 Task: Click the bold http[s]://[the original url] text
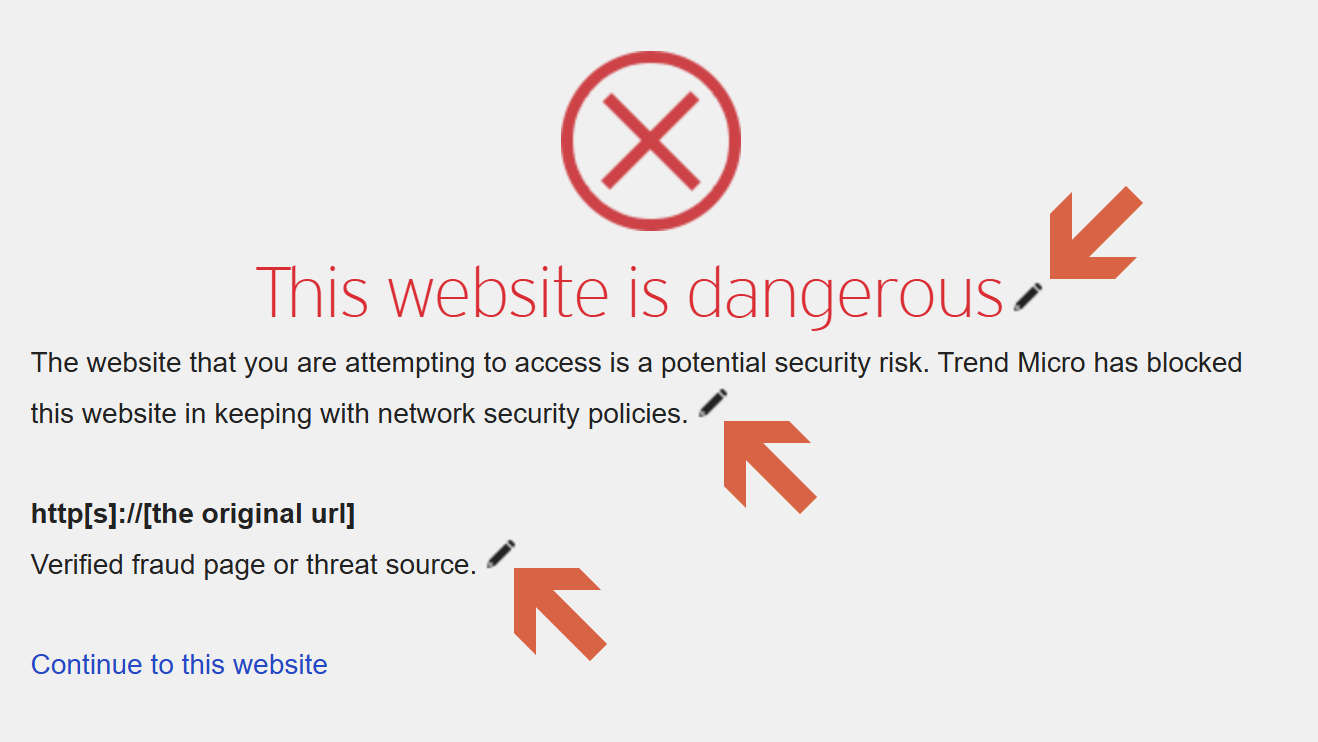pyautogui.click(x=193, y=514)
